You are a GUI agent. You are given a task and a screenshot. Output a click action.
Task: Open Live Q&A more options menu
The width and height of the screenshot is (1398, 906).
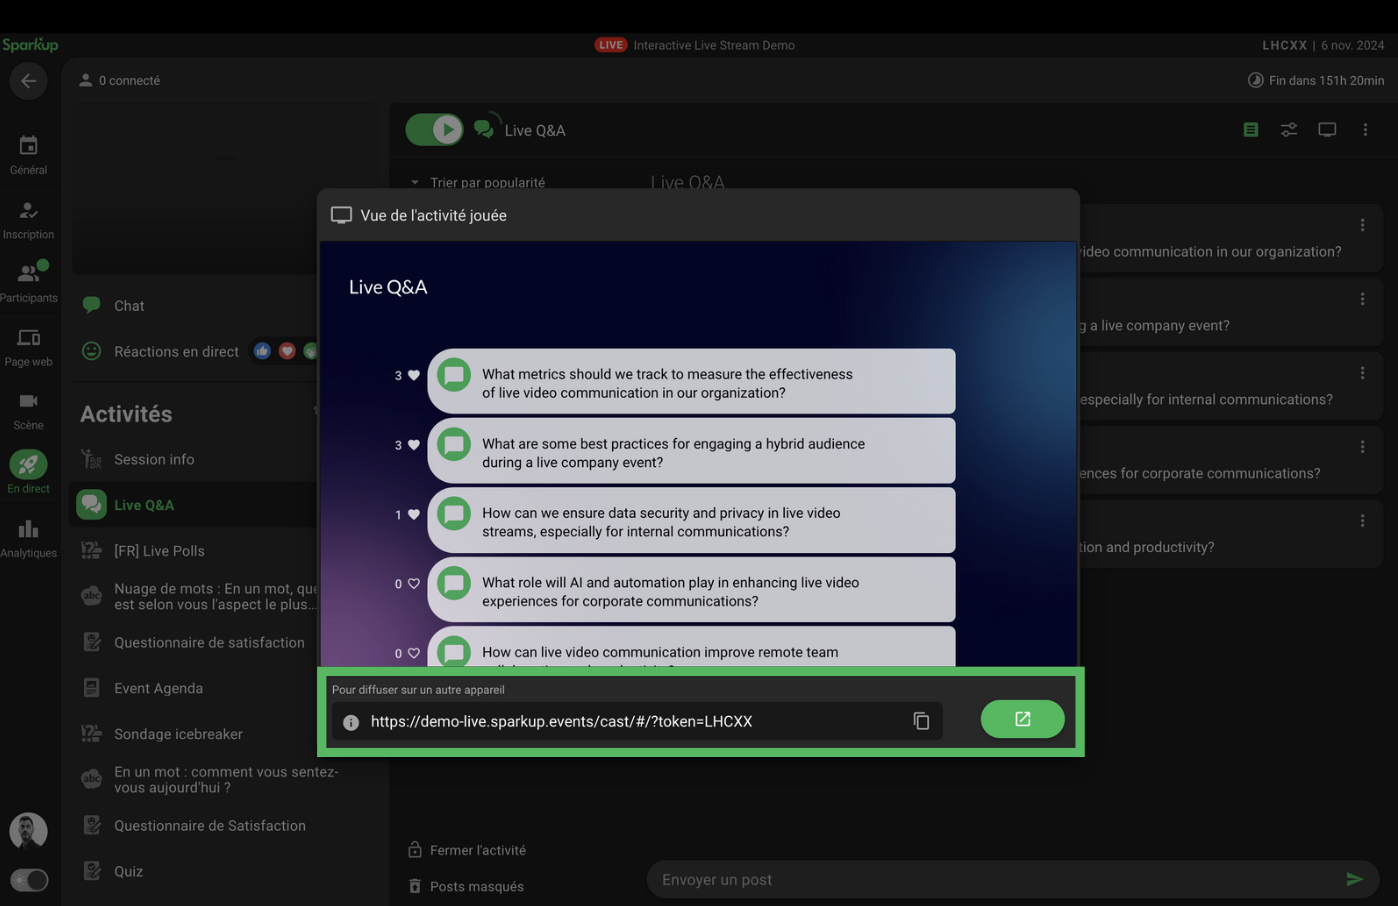pos(1365,130)
